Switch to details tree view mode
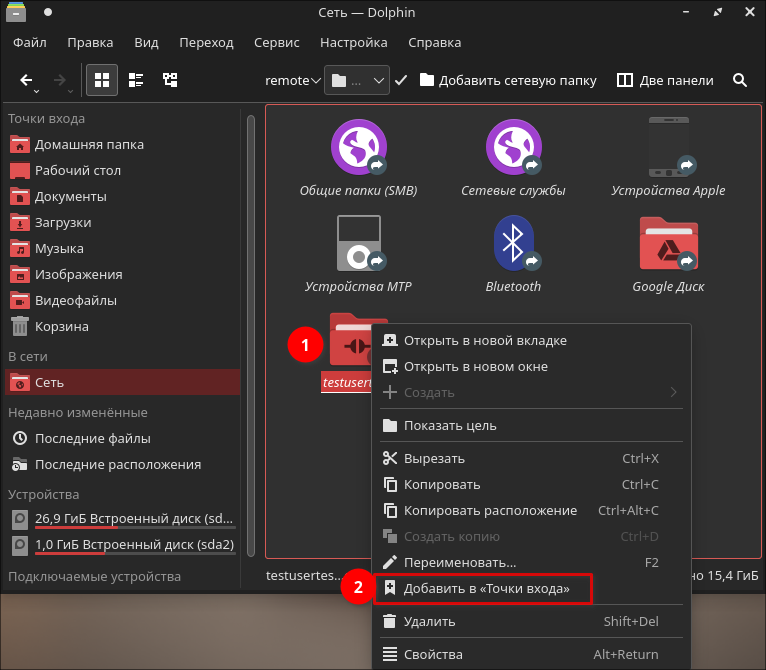Screen dimensions: 766x670 point(170,80)
